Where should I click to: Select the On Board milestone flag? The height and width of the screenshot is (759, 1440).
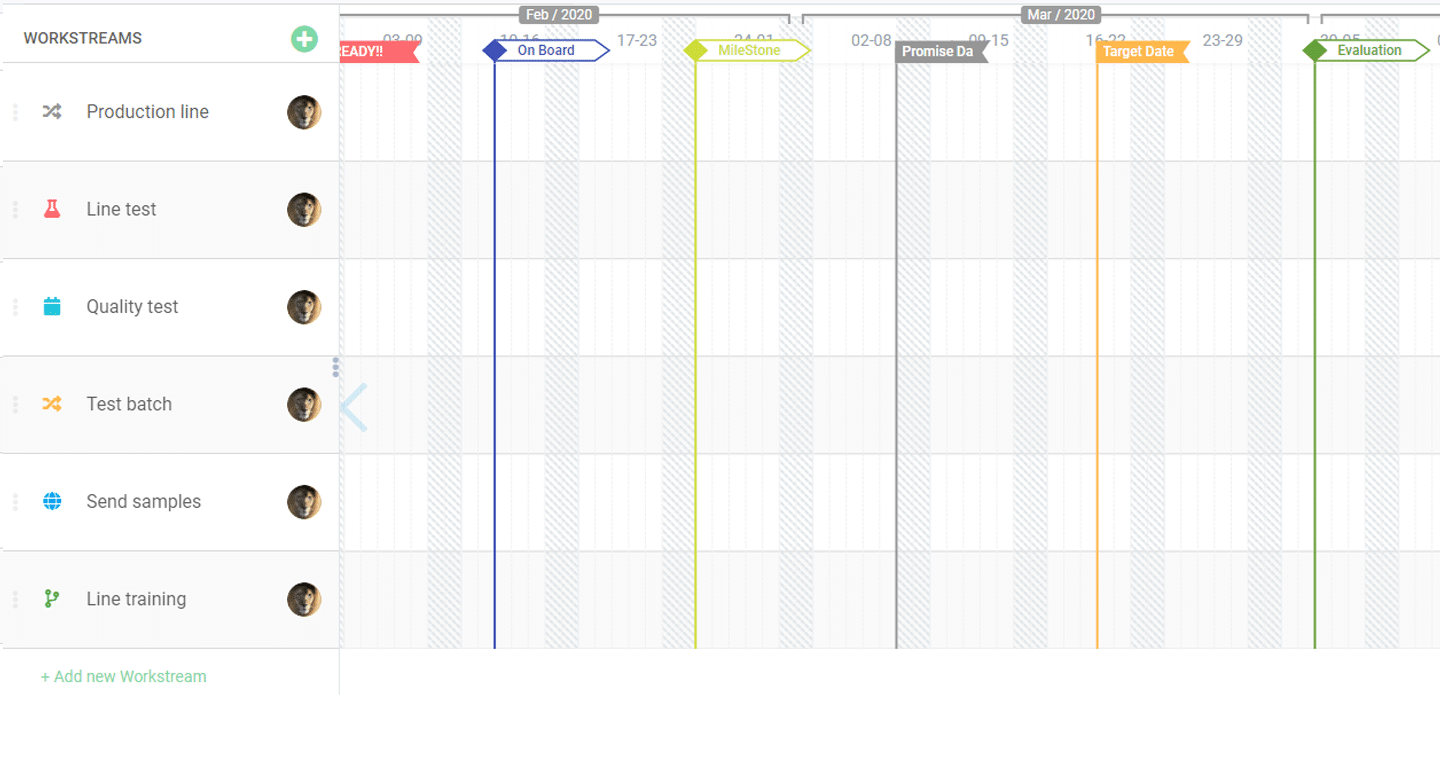pyautogui.click(x=546, y=50)
